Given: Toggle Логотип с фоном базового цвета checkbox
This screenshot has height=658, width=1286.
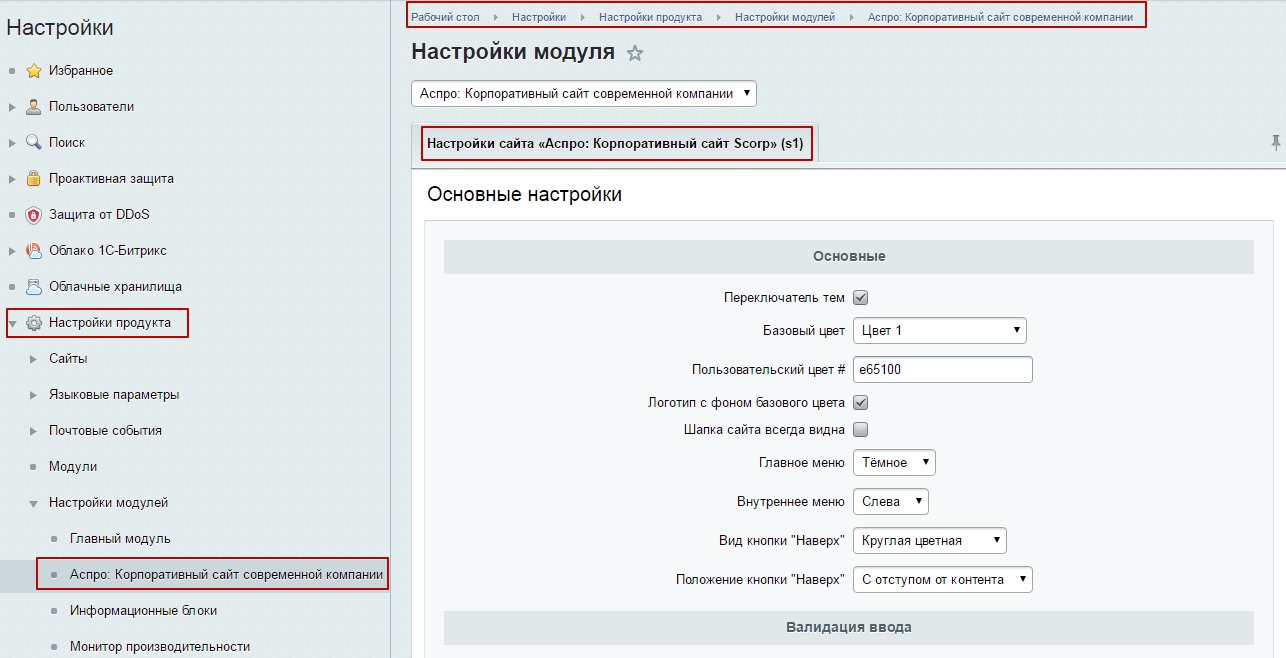Looking at the screenshot, I should pyautogui.click(x=860, y=403).
